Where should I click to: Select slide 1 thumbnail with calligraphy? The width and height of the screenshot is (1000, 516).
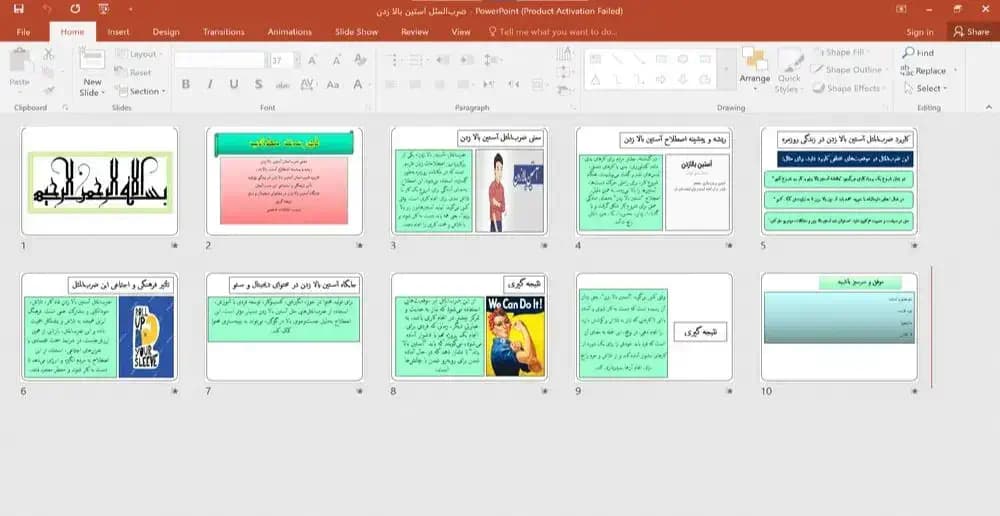click(x=99, y=181)
